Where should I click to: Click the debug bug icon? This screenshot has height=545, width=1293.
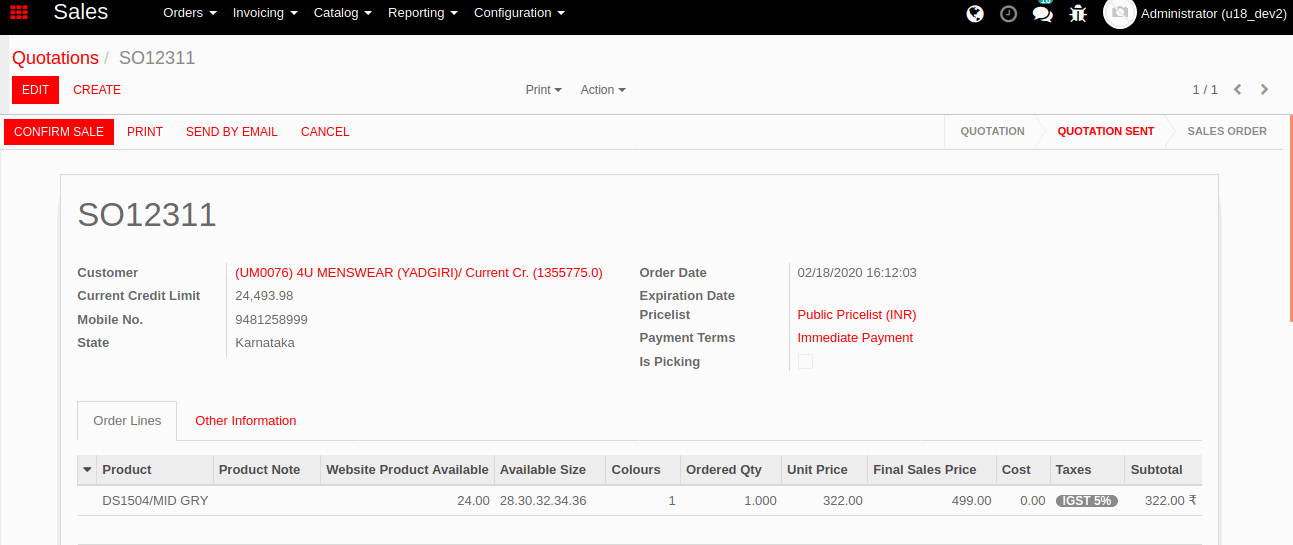click(x=1077, y=14)
